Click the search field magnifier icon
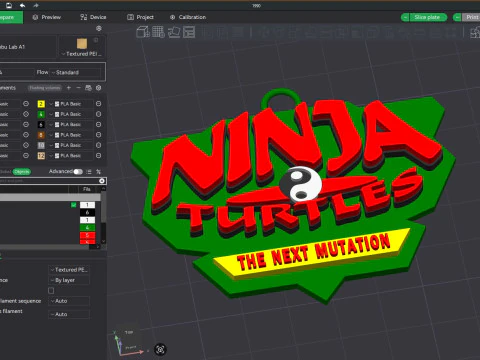480x360 pixels. point(102,181)
